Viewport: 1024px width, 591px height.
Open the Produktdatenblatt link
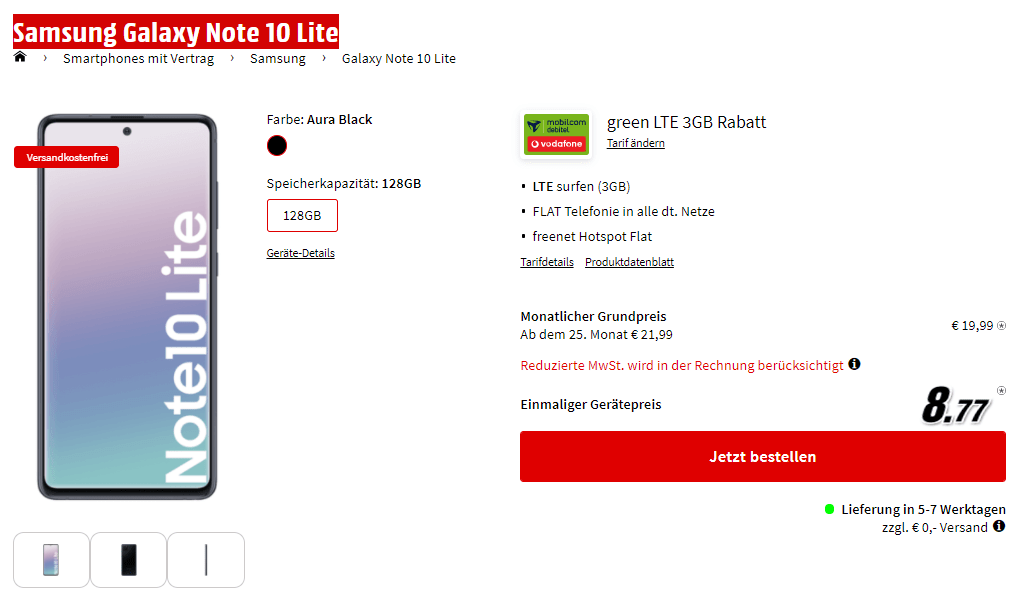630,262
